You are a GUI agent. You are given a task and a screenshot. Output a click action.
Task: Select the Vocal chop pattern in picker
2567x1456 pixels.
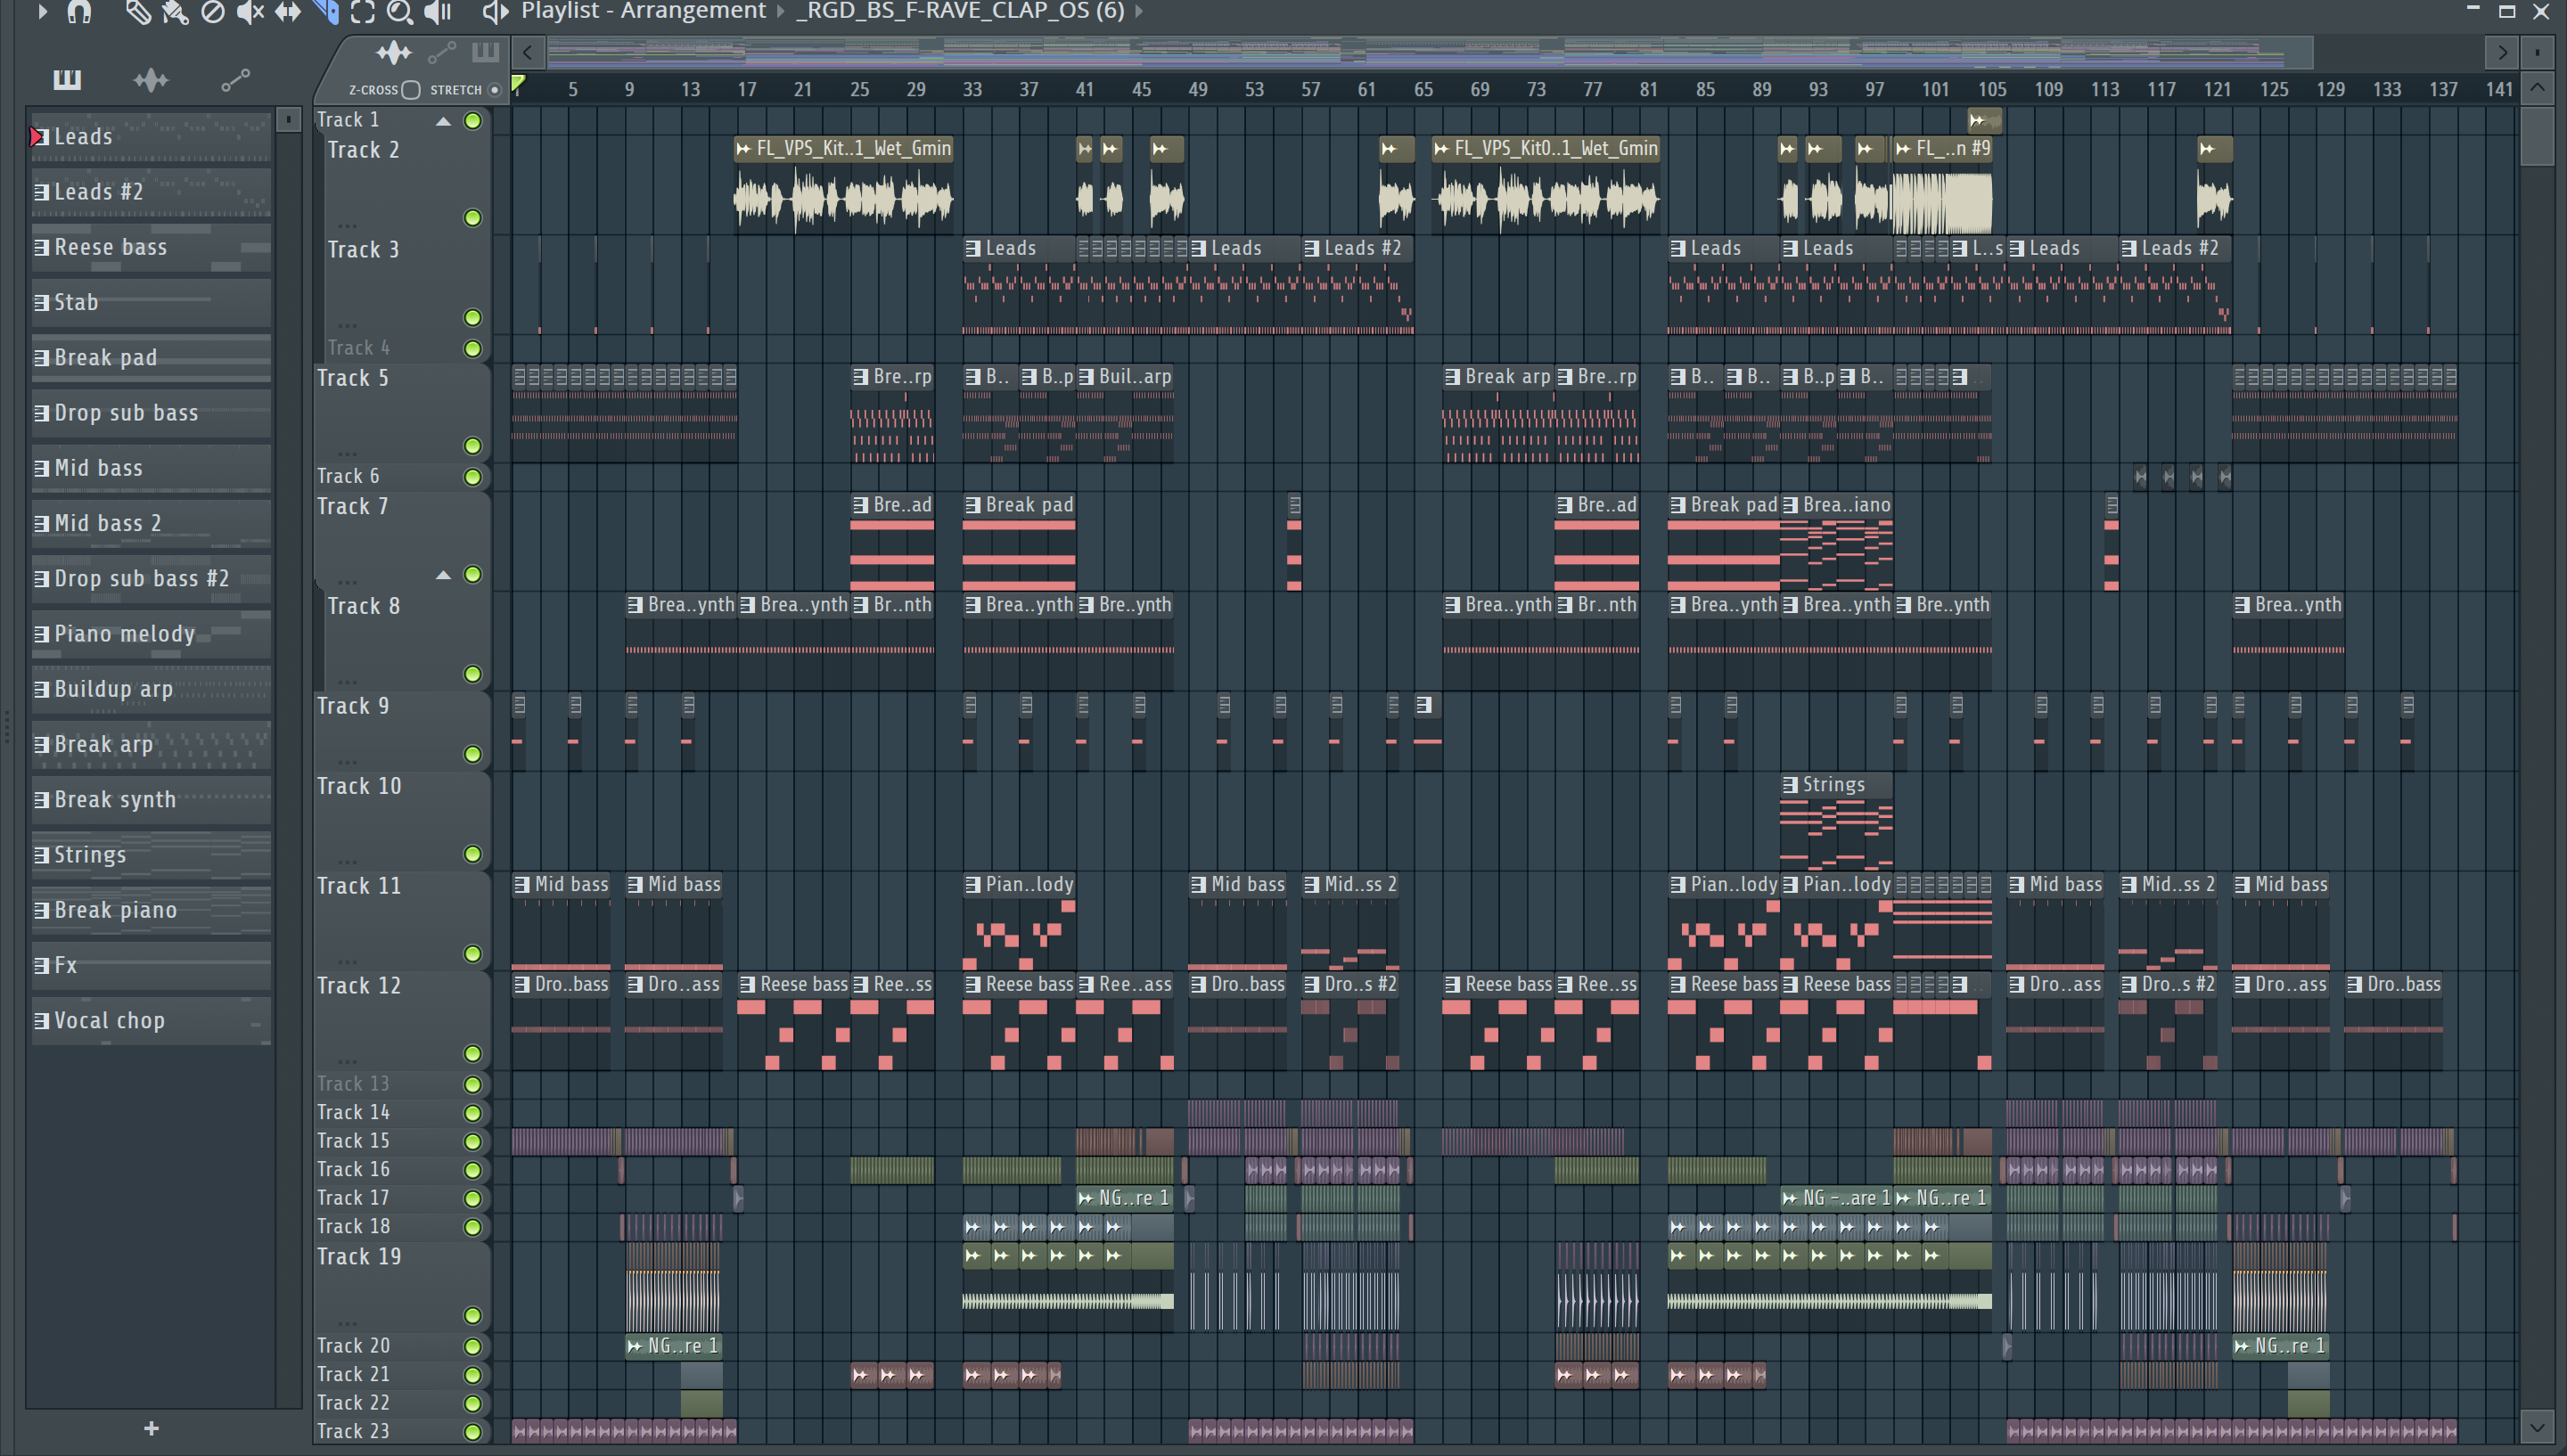(151, 1020)
